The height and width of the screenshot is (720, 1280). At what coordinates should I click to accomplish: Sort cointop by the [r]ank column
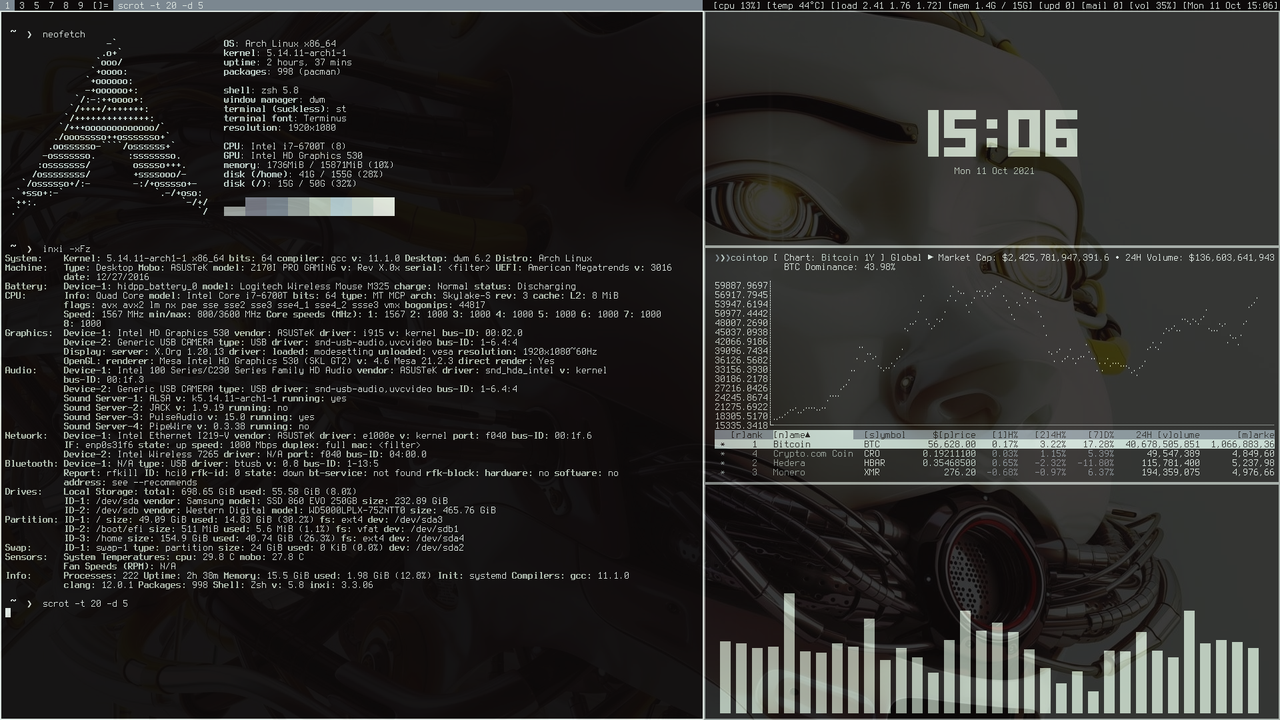coord(747,435)
